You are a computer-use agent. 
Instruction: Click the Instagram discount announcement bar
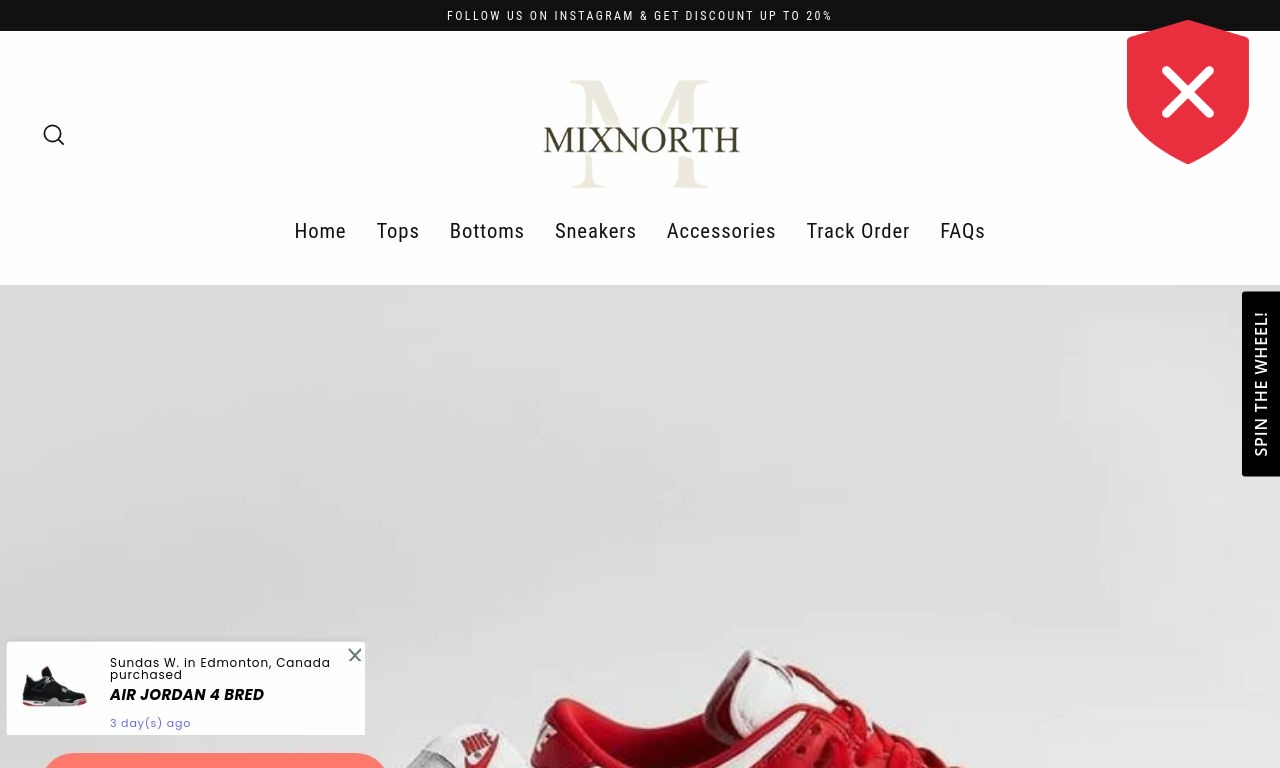click(x=640, y=16)
